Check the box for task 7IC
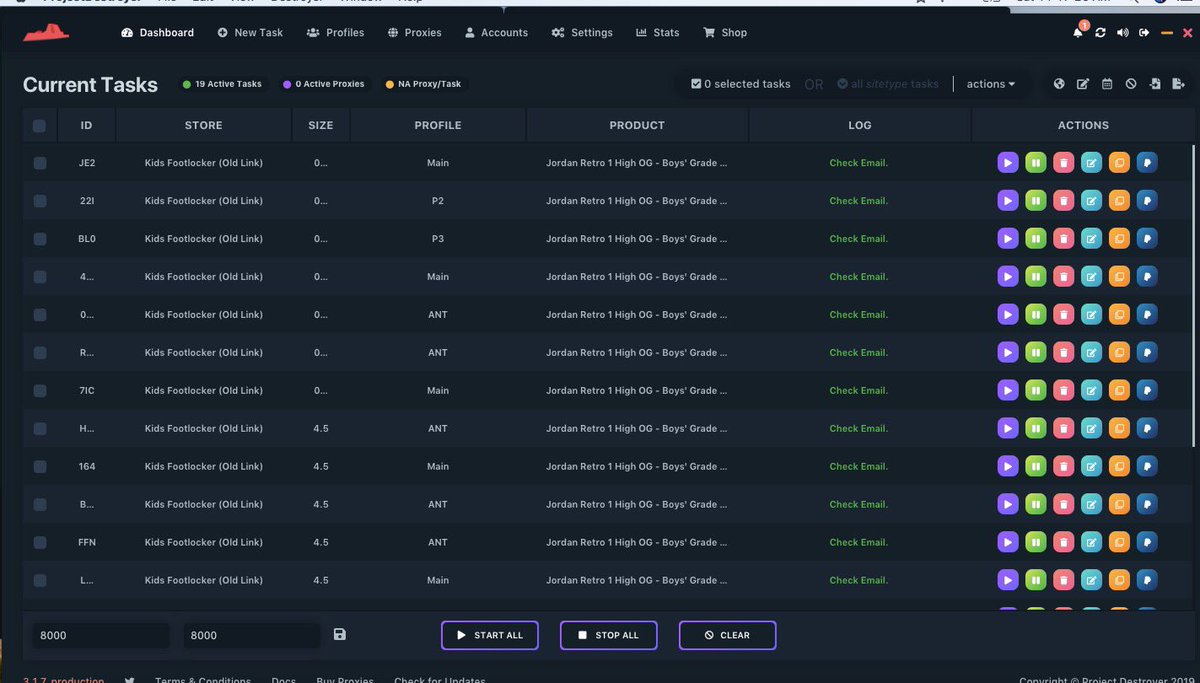 click(x=39, y=391)
